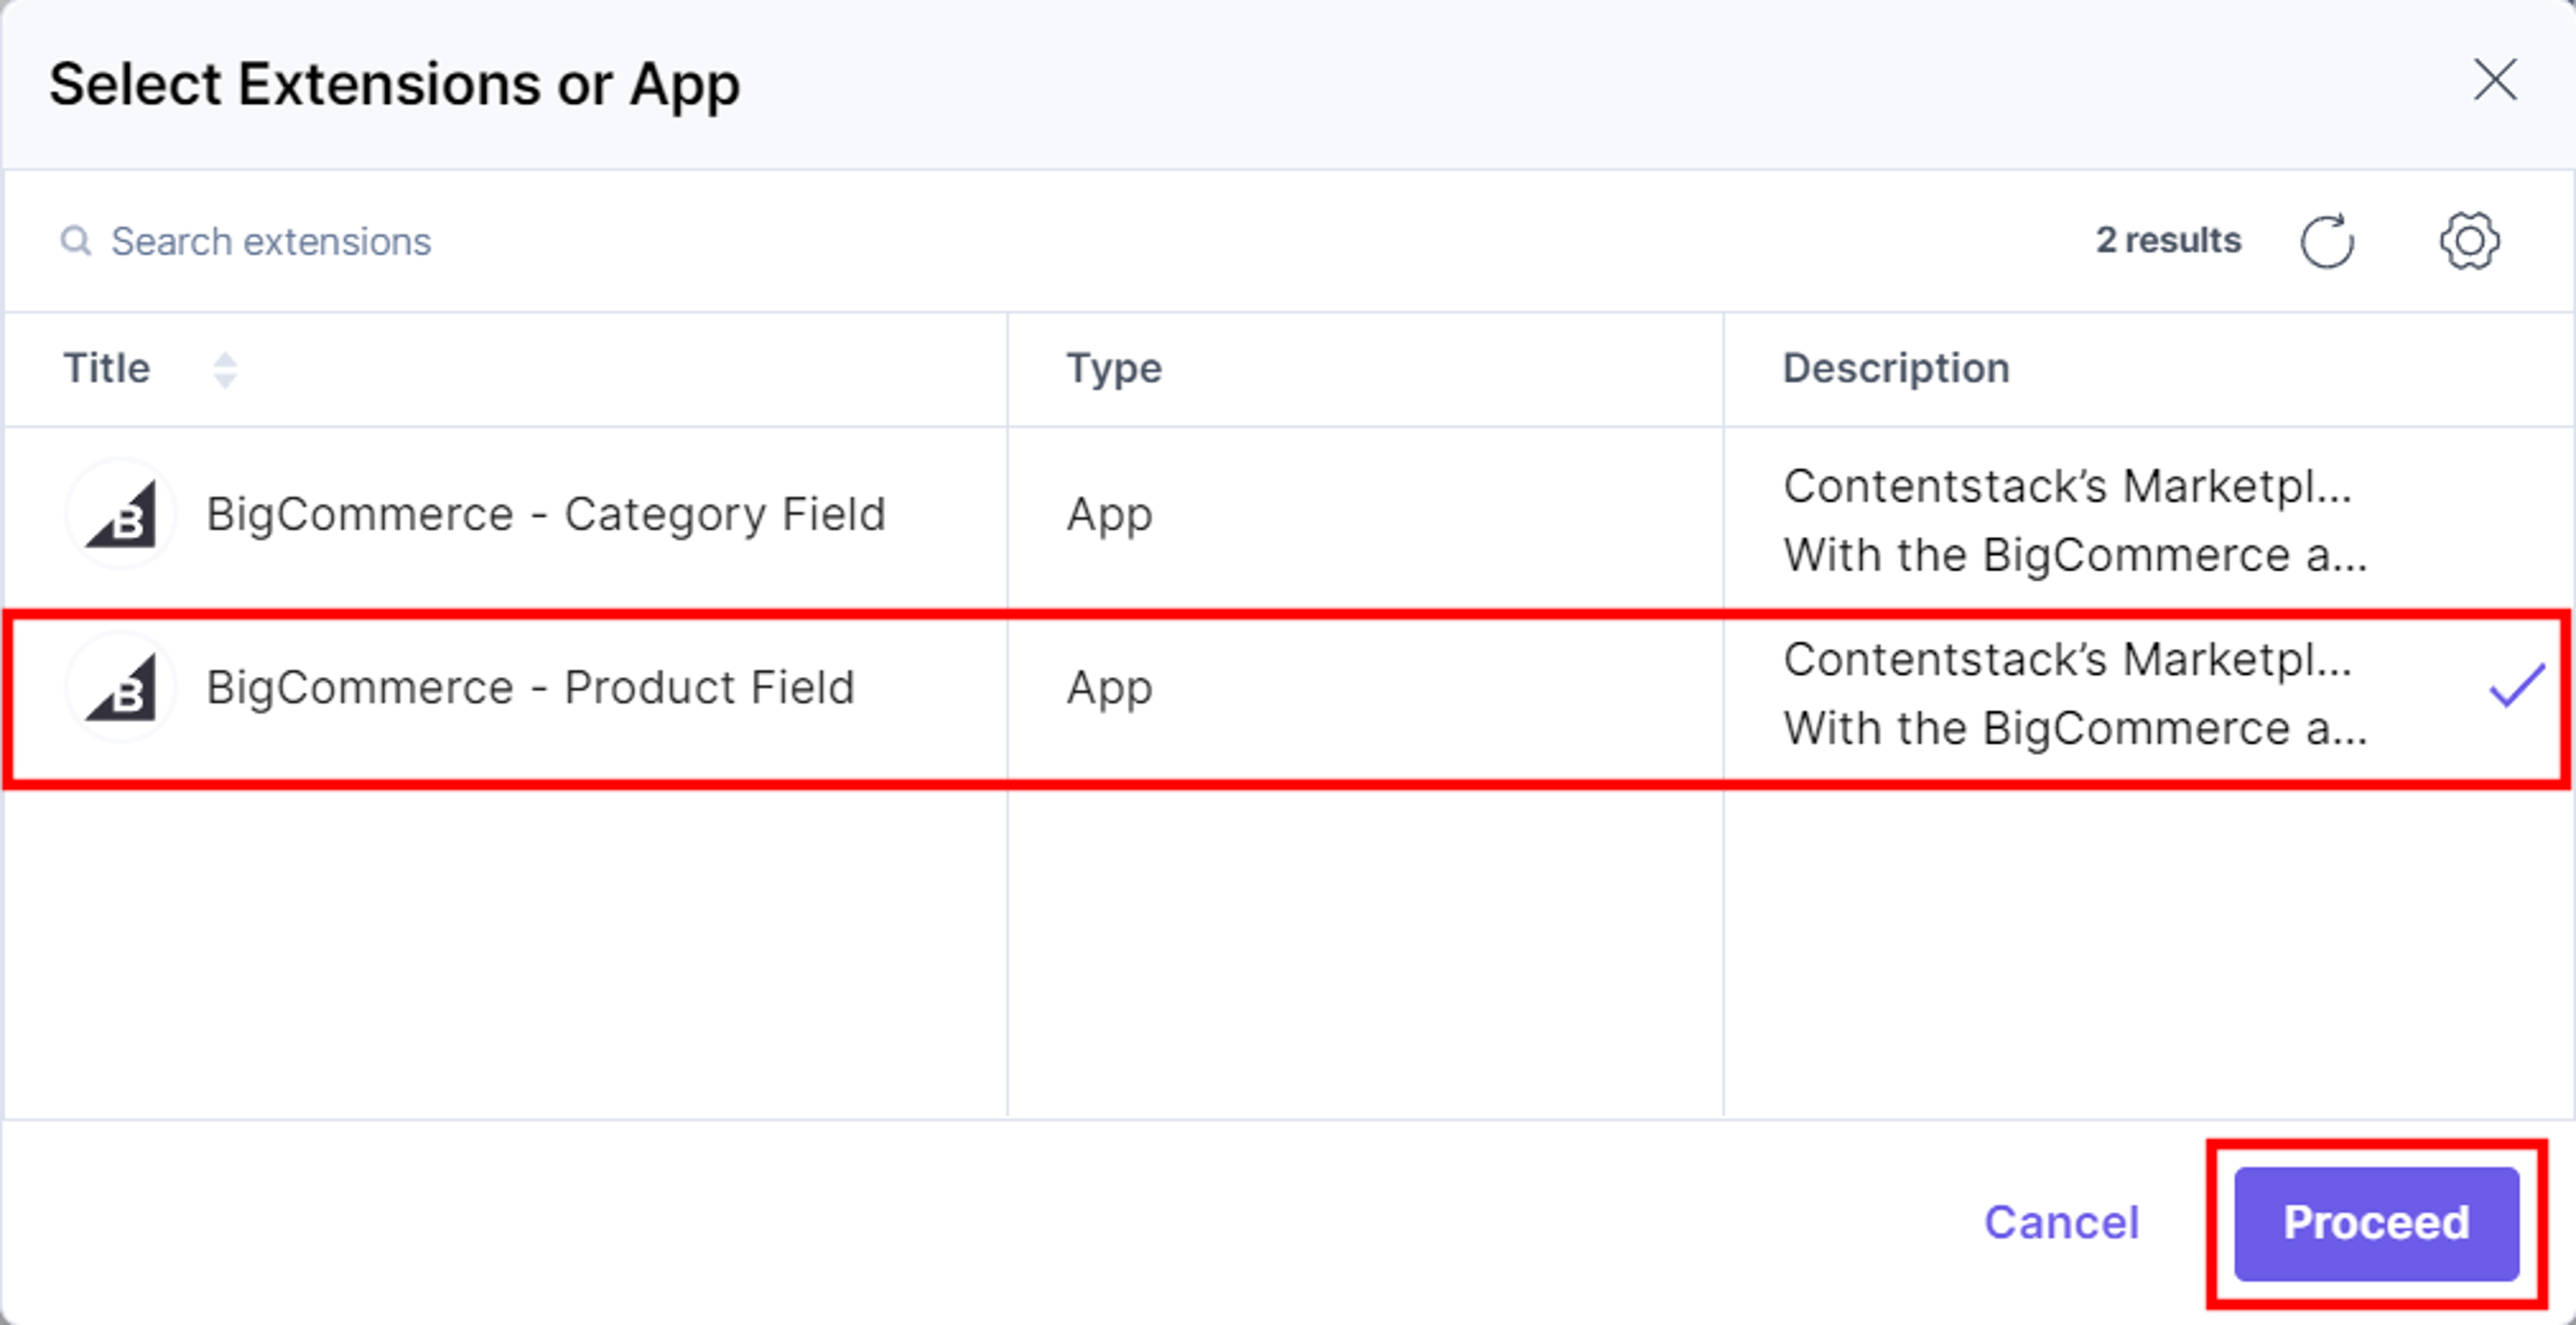The width and height of the screenshot is (2576, 1325).
Task: Cancel the extension selection
Action: (x=2061, y=1222)
